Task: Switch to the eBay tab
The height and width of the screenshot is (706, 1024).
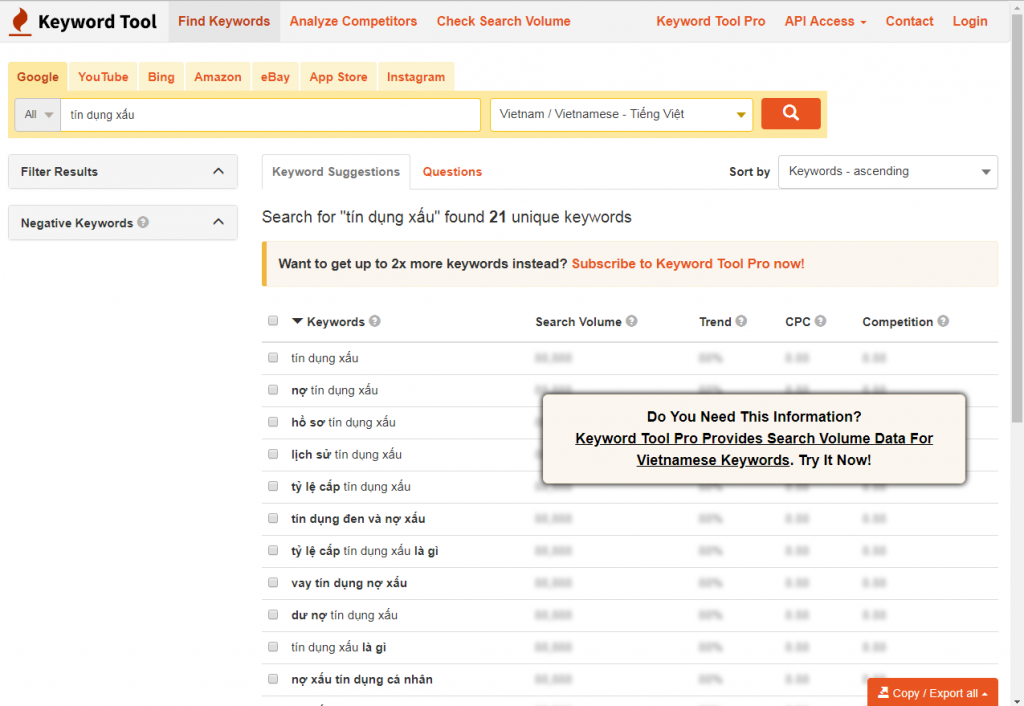Action: click(x=275, y=76)
